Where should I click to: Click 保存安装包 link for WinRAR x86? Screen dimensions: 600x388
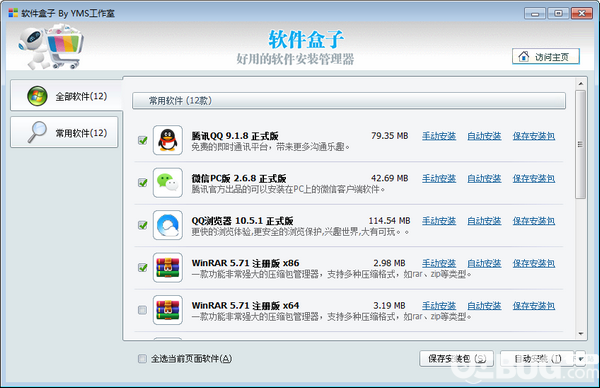pyautogui.click(x=534, y=263)
